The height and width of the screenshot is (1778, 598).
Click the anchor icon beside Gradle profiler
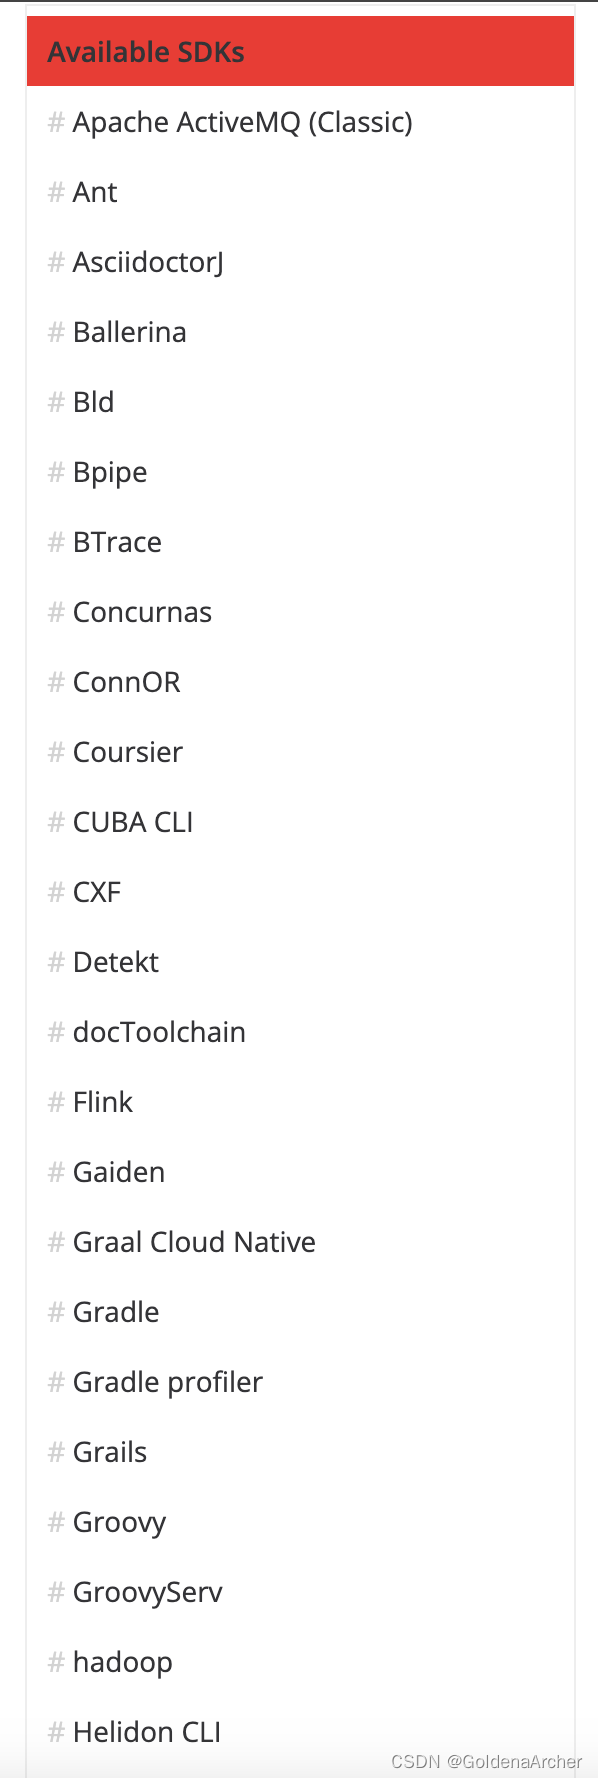[x=55, y=1382]
